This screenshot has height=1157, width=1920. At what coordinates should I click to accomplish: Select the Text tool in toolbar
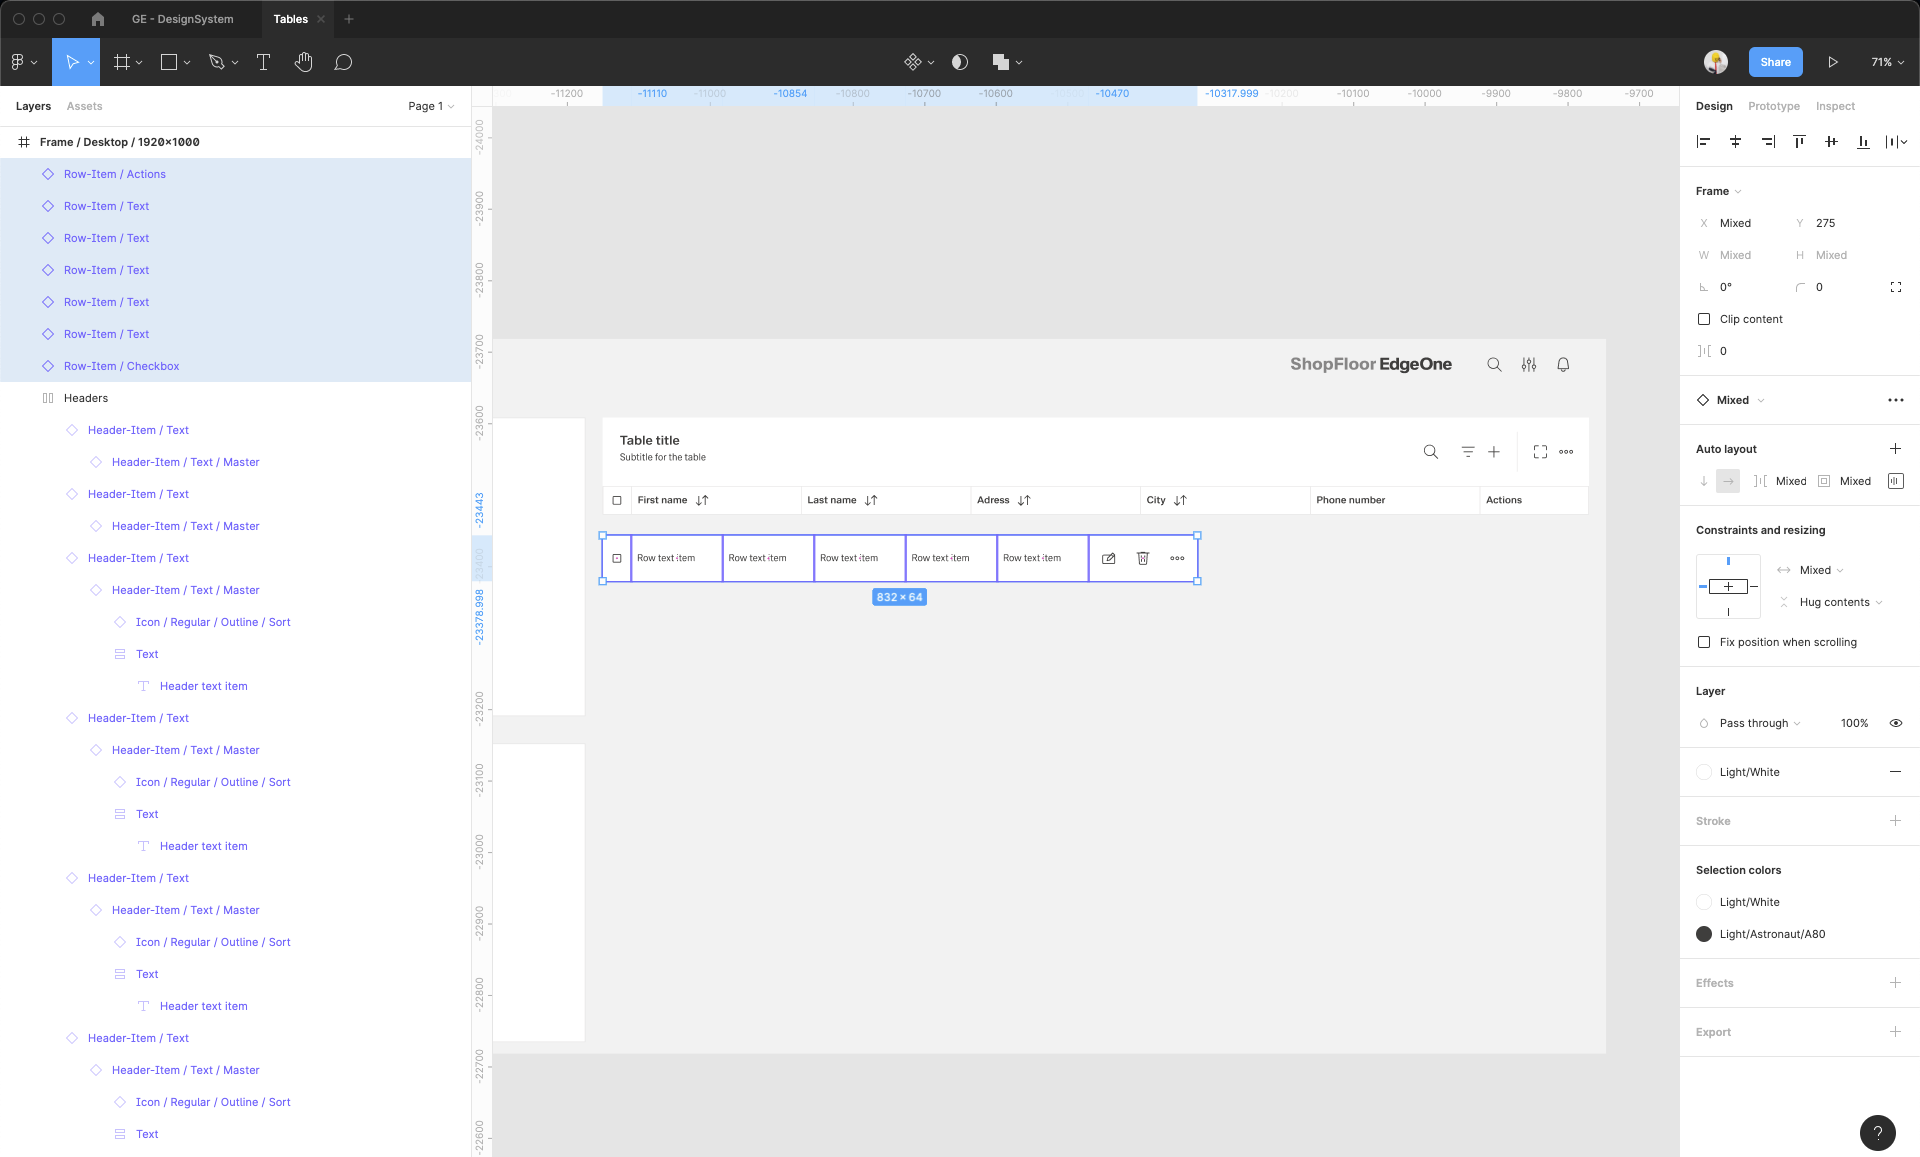click(x=264, y=62)
